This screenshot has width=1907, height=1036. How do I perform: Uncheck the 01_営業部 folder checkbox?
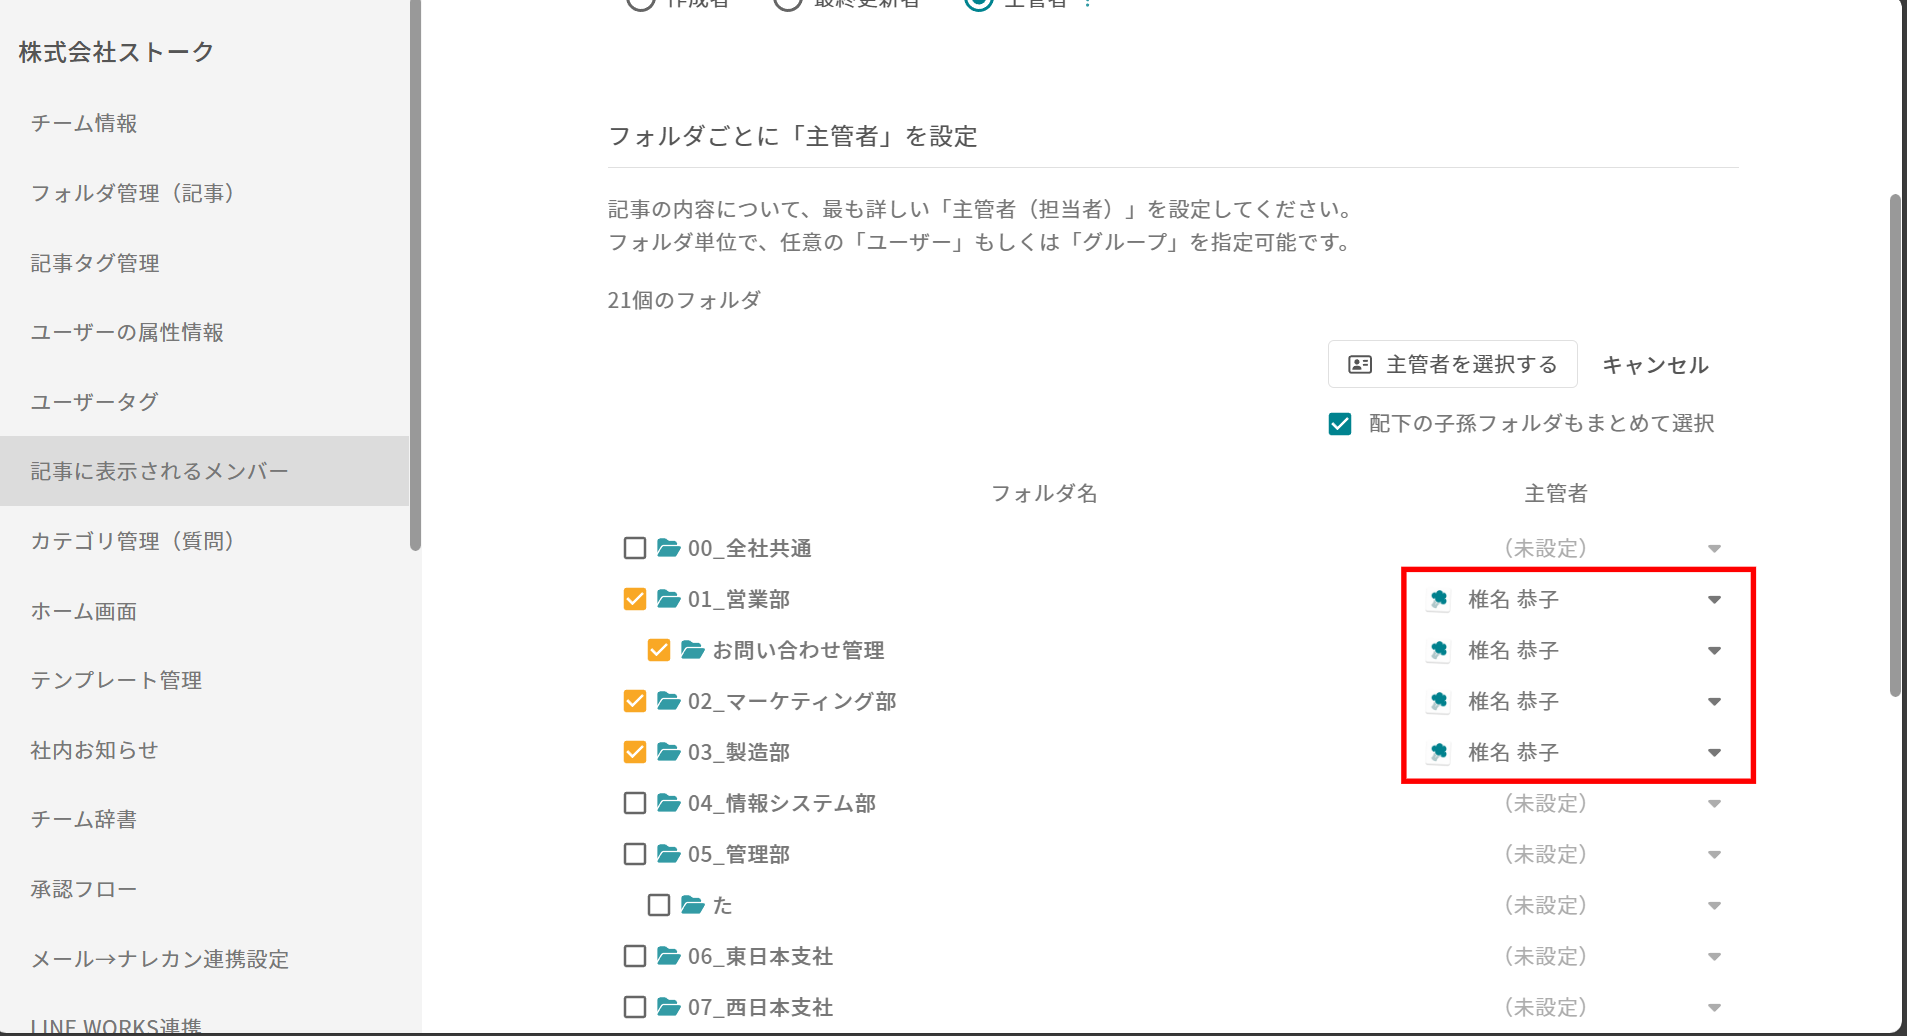click(x=635, y=599)
